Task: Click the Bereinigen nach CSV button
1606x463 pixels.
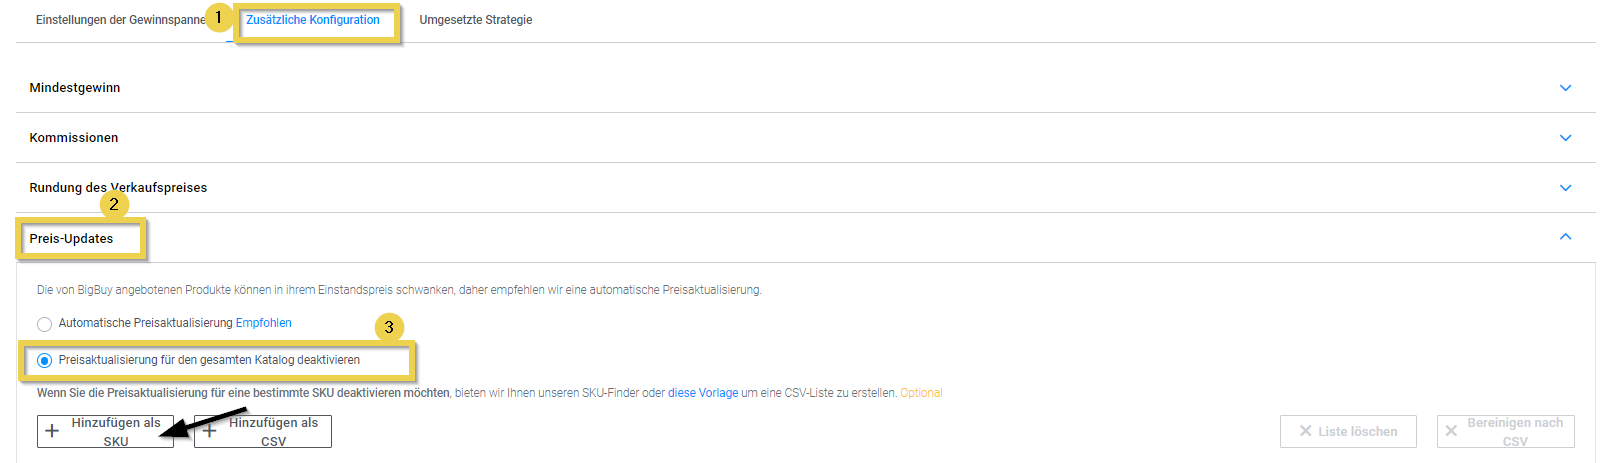Action: click(x=1505, y=431)
